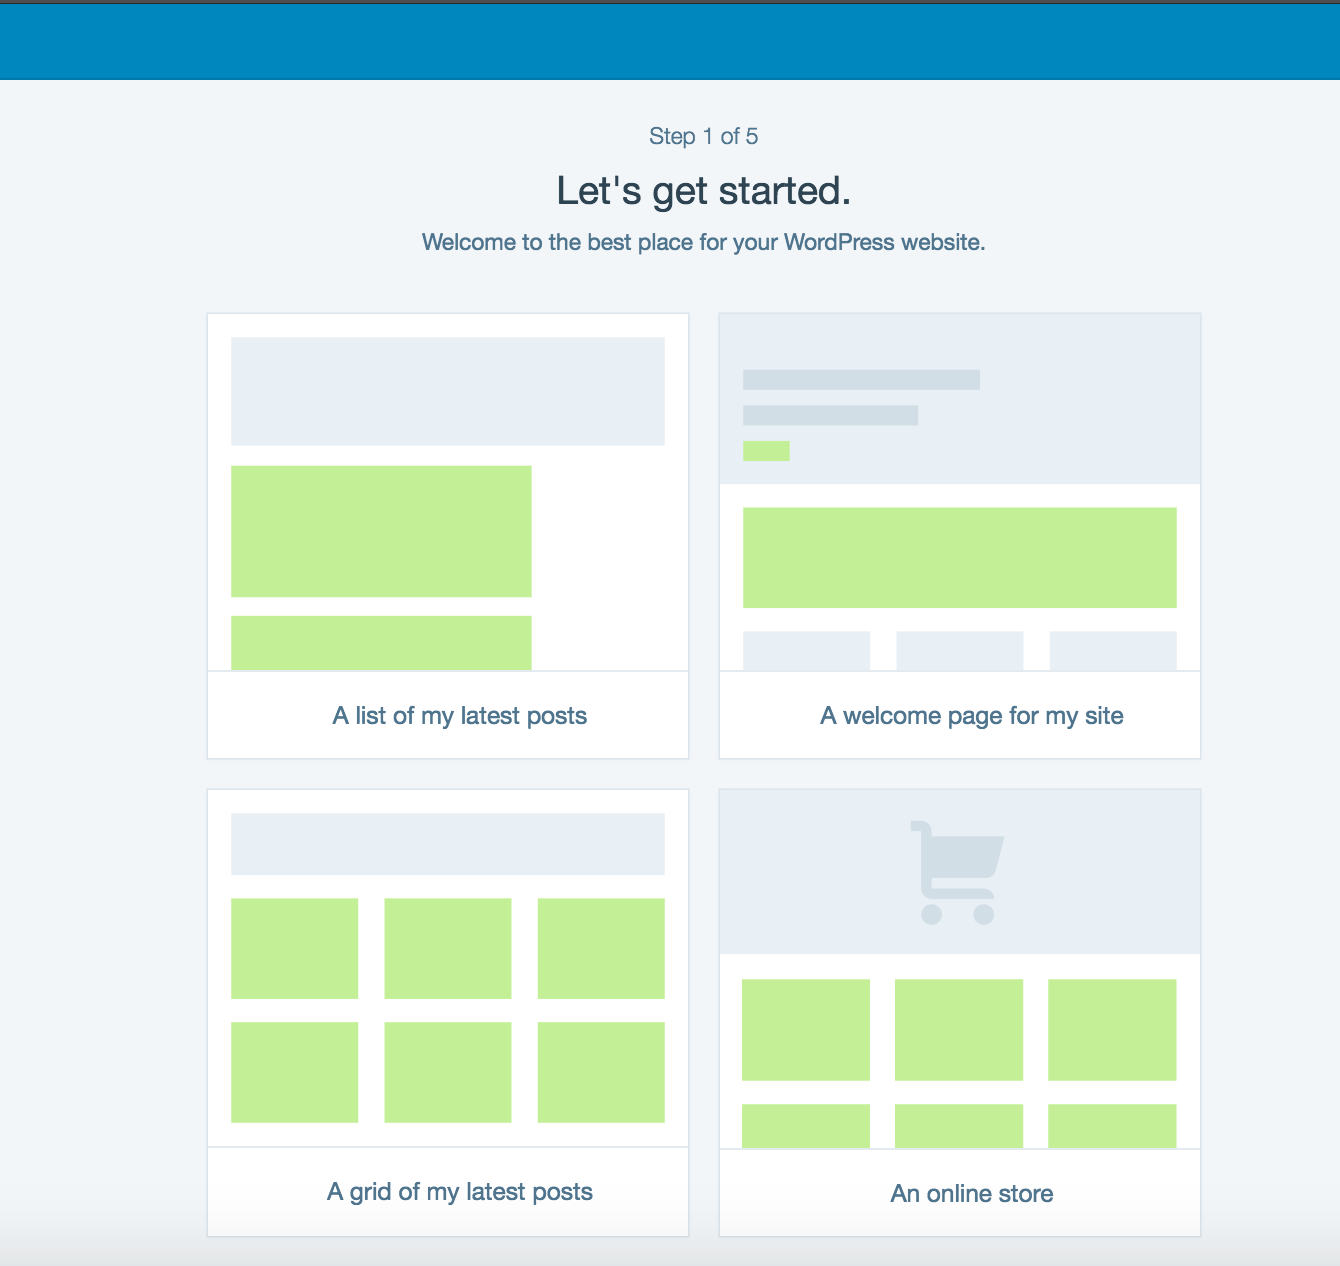Click longer gray title line in welcome preview
Viewport: 1340px width, 1266px height.
pyautogui.click(x=861, y=380)
